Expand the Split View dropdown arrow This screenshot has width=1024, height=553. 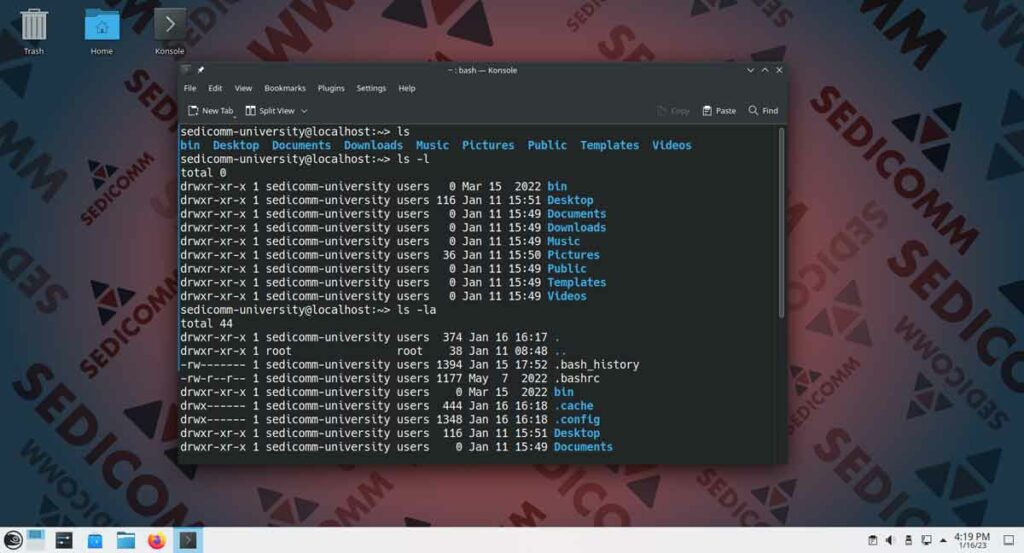304,111
